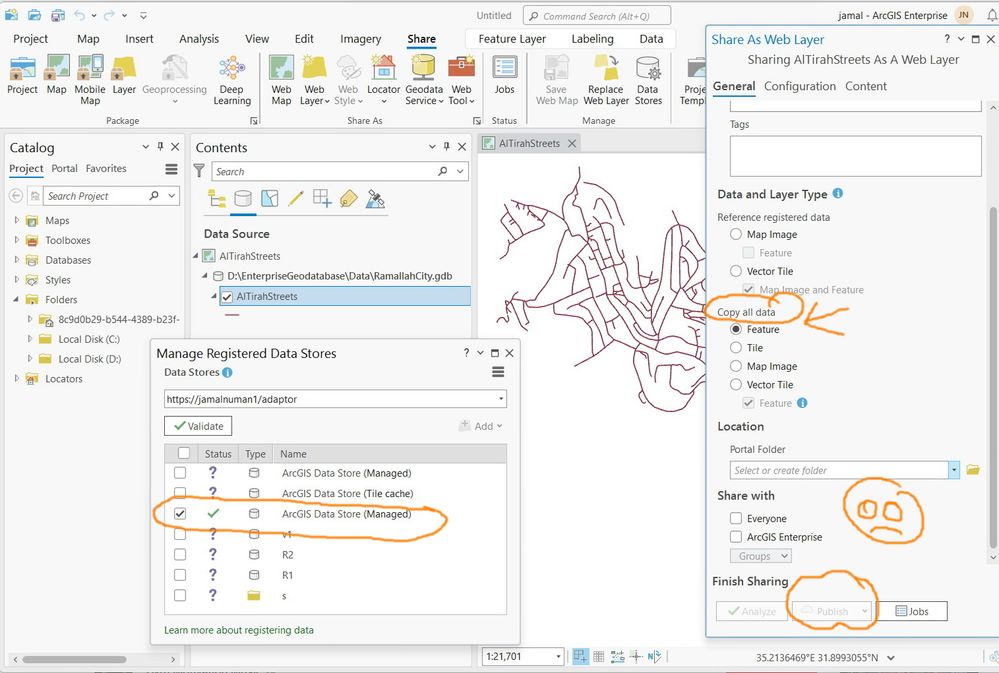The width and height of the screenshot is (999, 673).
Task: Select Vector Tile under Reference registered data
Action: pos(736,271)
